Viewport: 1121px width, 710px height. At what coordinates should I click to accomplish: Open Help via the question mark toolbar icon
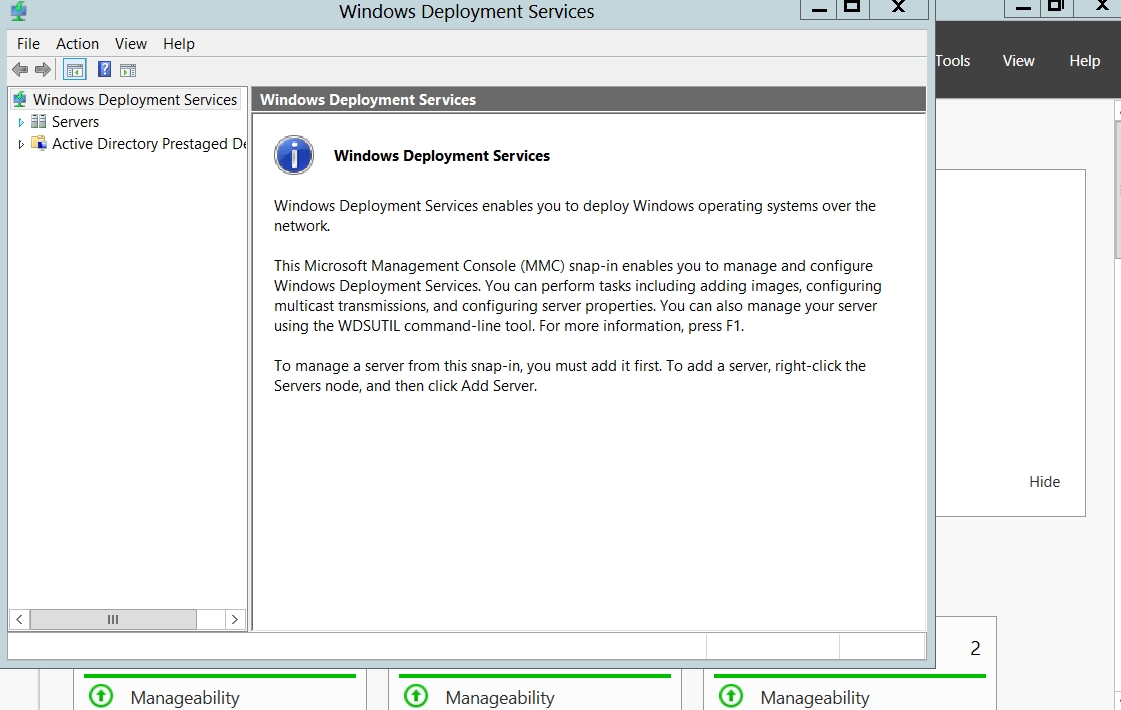(x=104, y=69)
